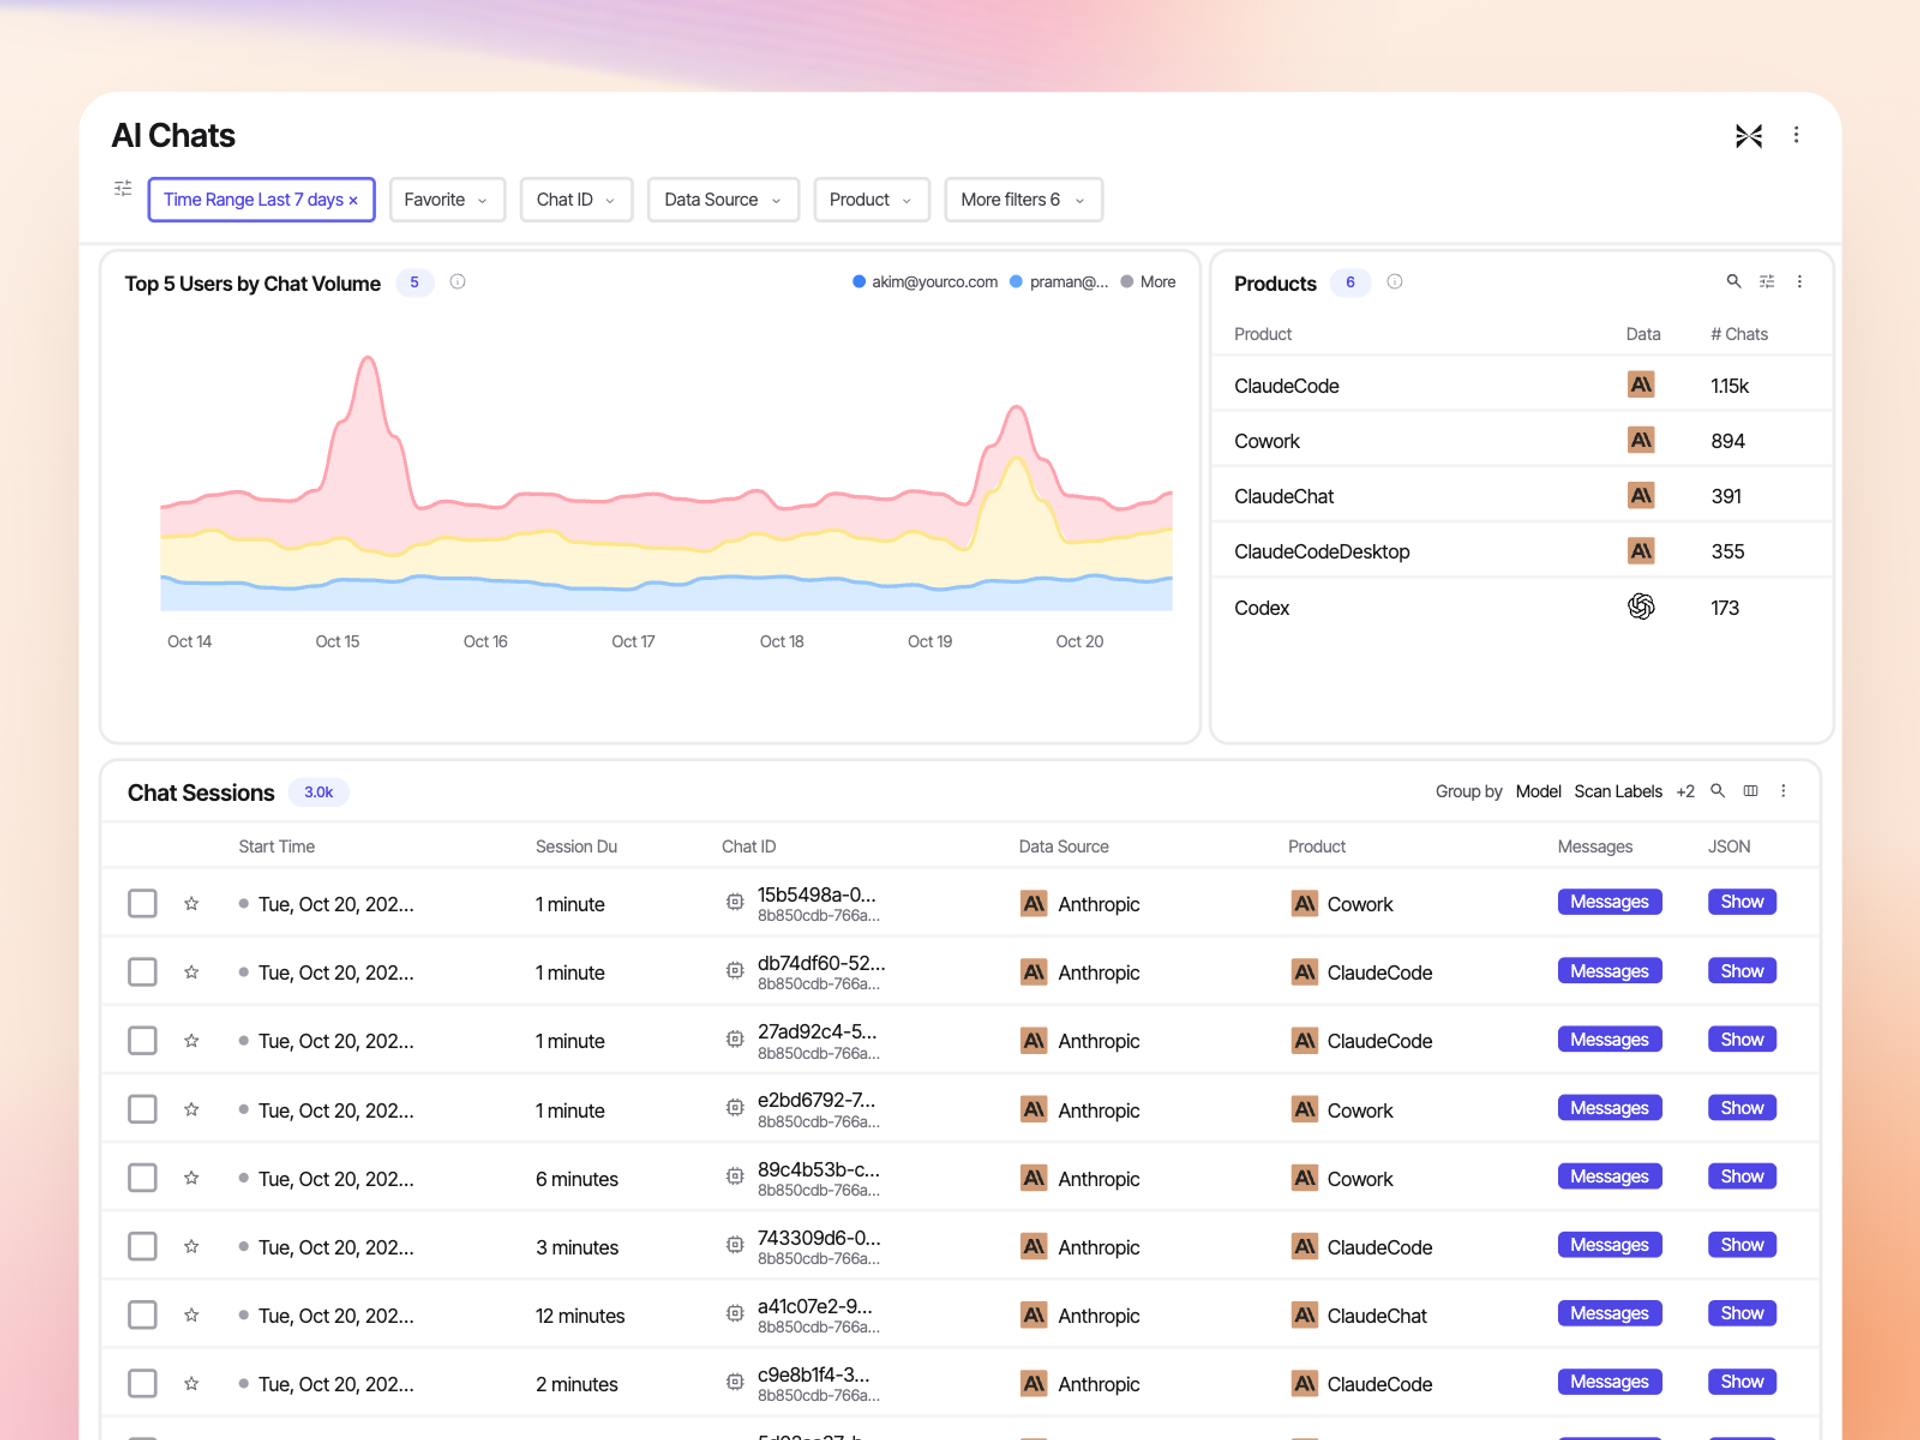The height and width of the screenshot is (1440, 1920).
Task: Check the row of chat e2bd6792-7...
Action: pyautogui.click(x=143, y=1110)
